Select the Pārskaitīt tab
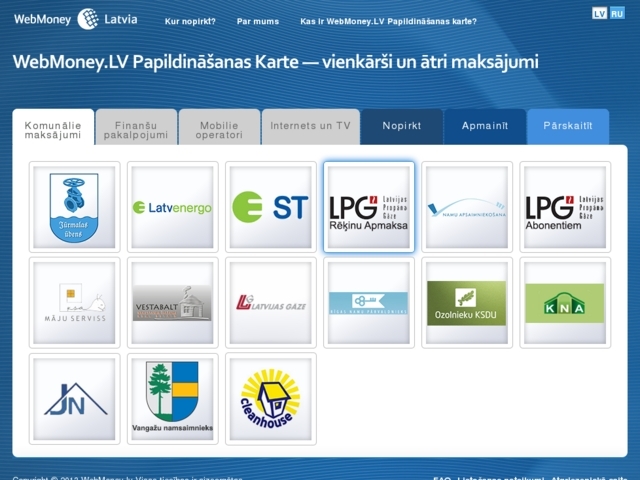This screenshot has width=640, height=480. [x=568, y=127]
